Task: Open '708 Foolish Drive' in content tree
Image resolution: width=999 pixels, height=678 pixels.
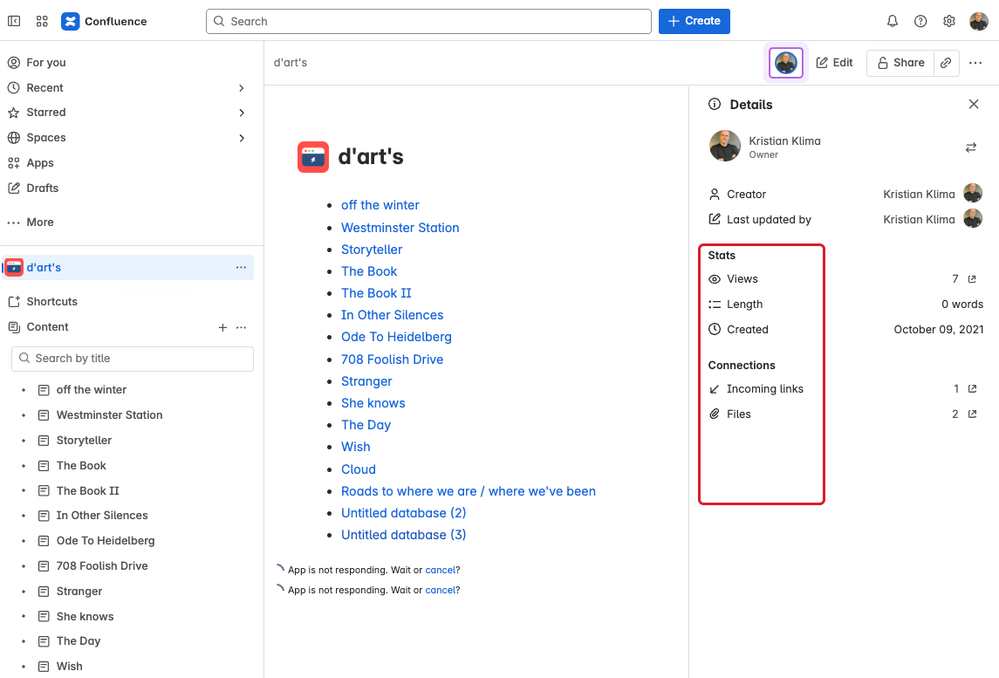Action: point(102,566)
